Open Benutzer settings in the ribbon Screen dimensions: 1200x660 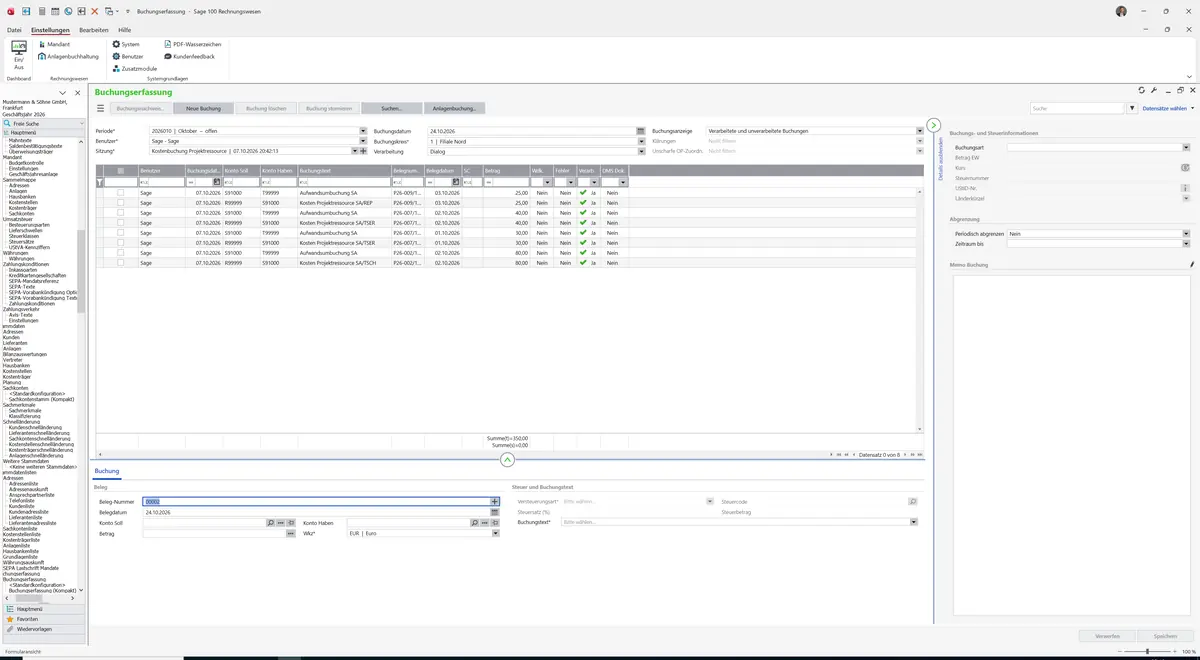[129, 56]
